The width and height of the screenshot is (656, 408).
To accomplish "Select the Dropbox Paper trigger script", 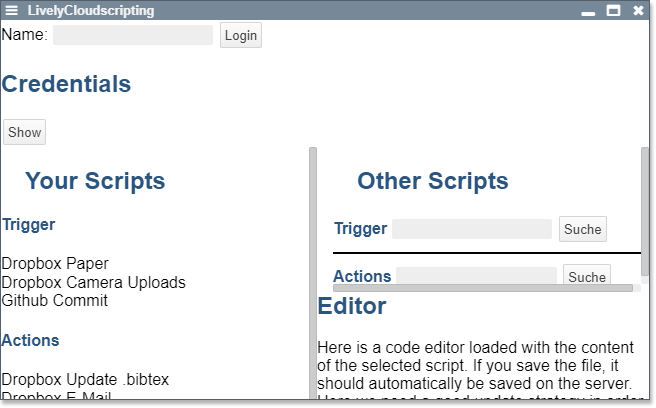I will coord(55,264).
